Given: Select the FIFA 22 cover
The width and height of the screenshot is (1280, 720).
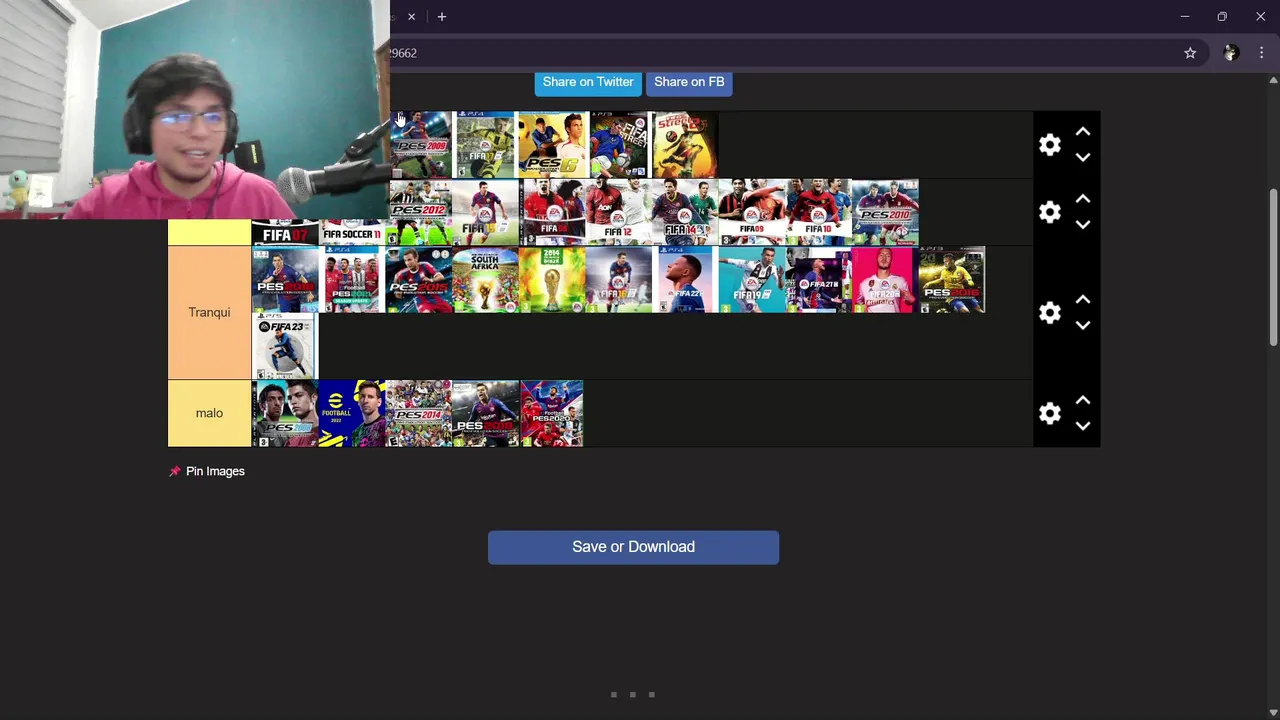Looking at the screenshot, I should (x=685, y=280).
